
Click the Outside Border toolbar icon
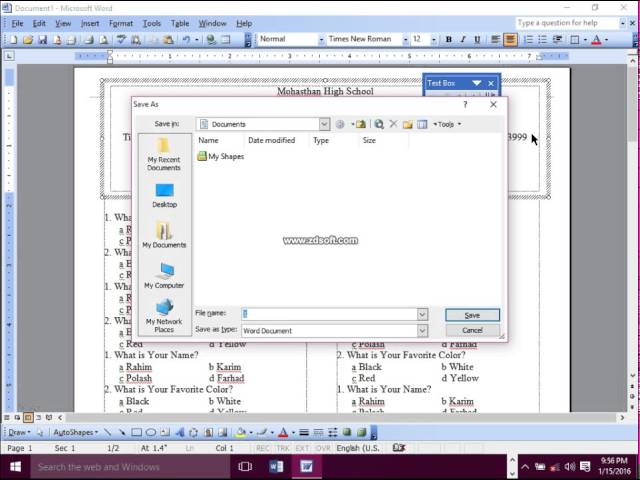click(x=575, y=40)
